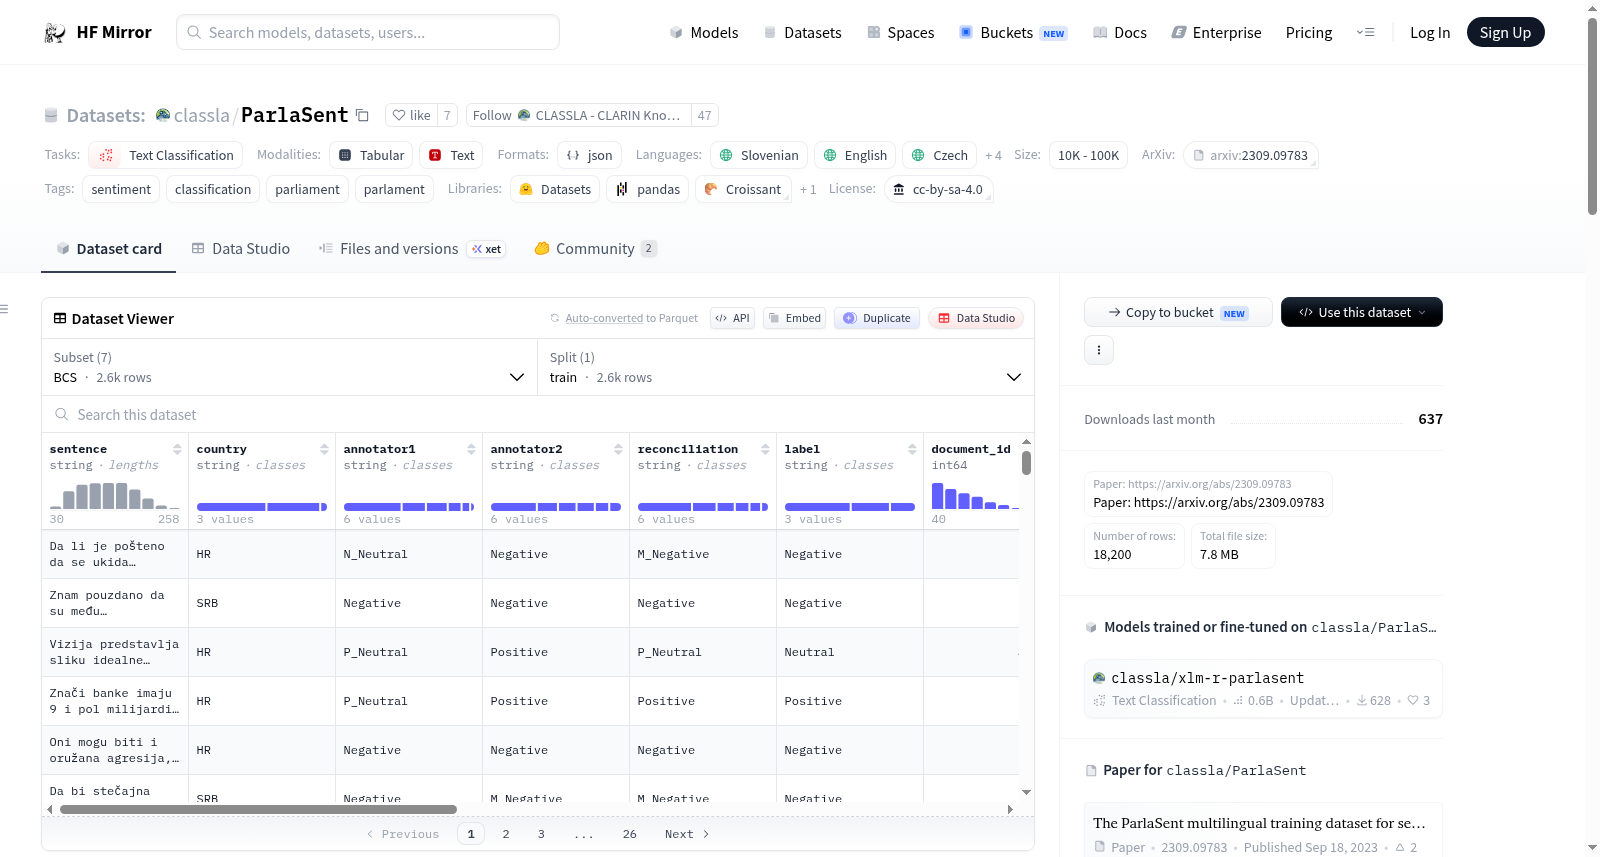Click the API button in Dataset Viewer

click(732, 319)
